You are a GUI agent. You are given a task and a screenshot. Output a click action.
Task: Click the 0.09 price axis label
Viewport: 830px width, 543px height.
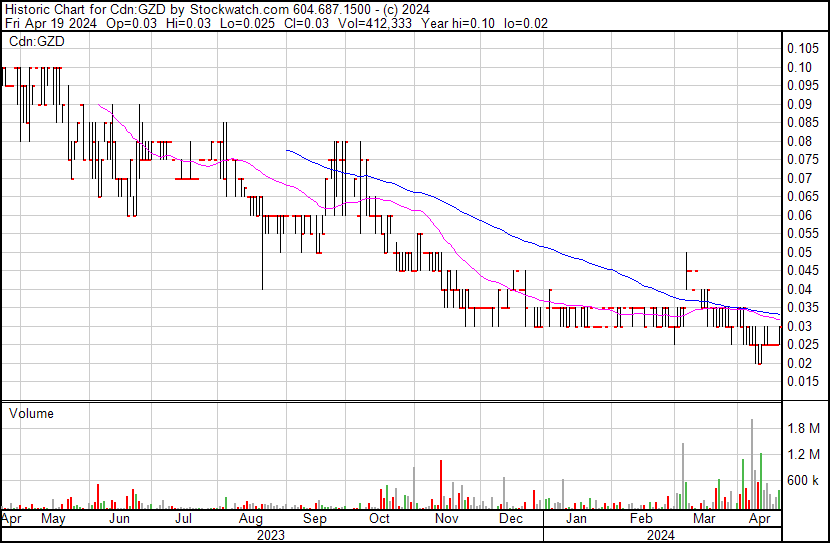tap(799, 104)
